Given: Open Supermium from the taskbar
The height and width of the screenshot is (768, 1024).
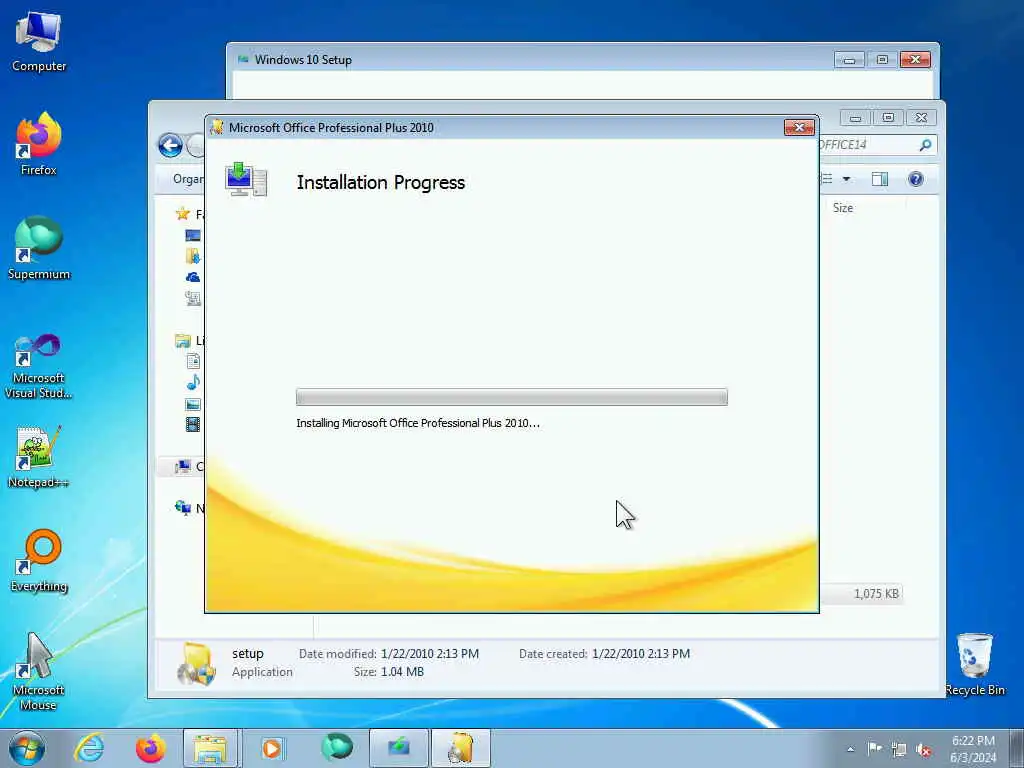Looking at the screenshot, I should (x=337, y=748).
